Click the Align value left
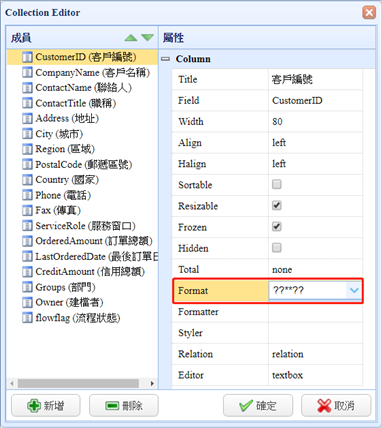 [279, 143]
